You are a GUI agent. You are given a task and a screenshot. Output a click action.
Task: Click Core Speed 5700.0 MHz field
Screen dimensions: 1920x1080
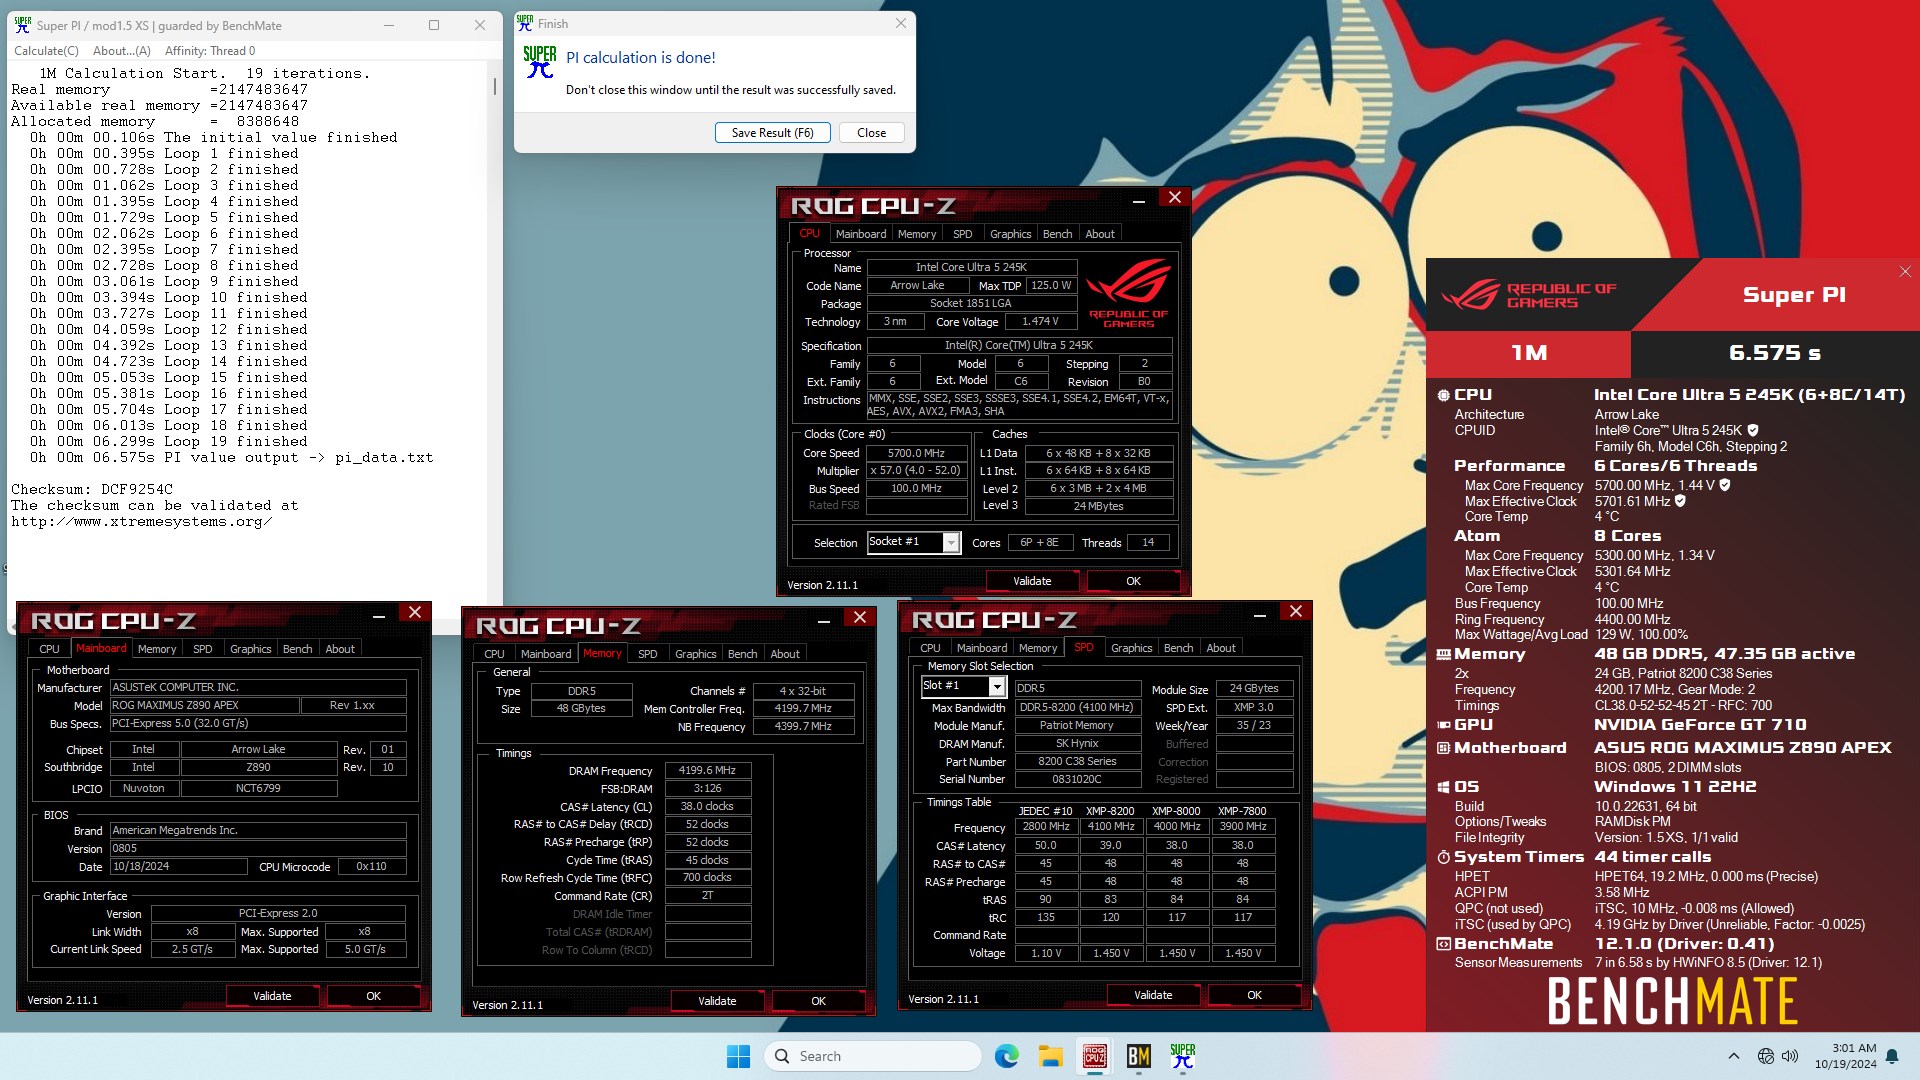916,453
